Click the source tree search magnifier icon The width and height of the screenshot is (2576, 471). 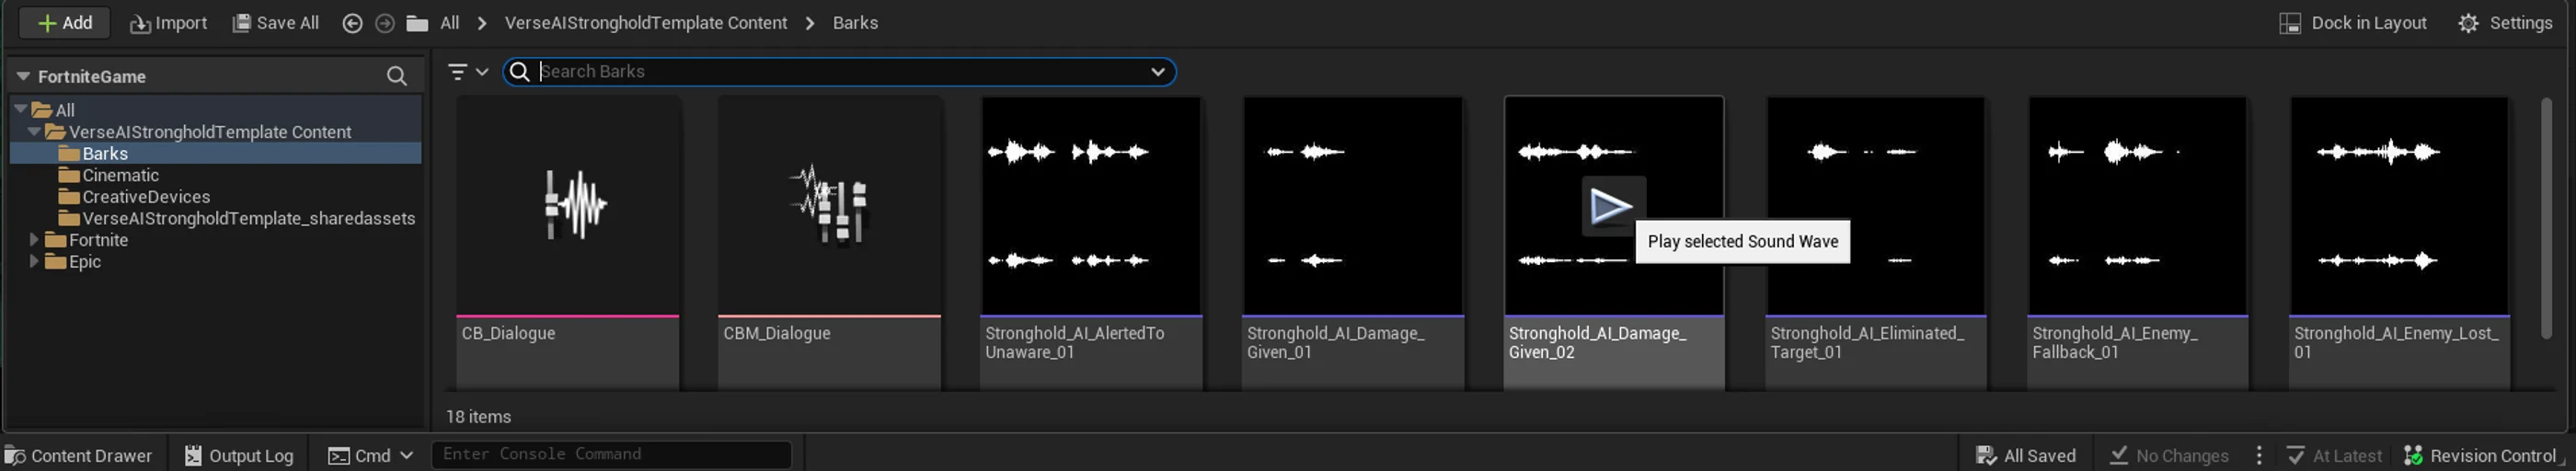tap(397, 76)
